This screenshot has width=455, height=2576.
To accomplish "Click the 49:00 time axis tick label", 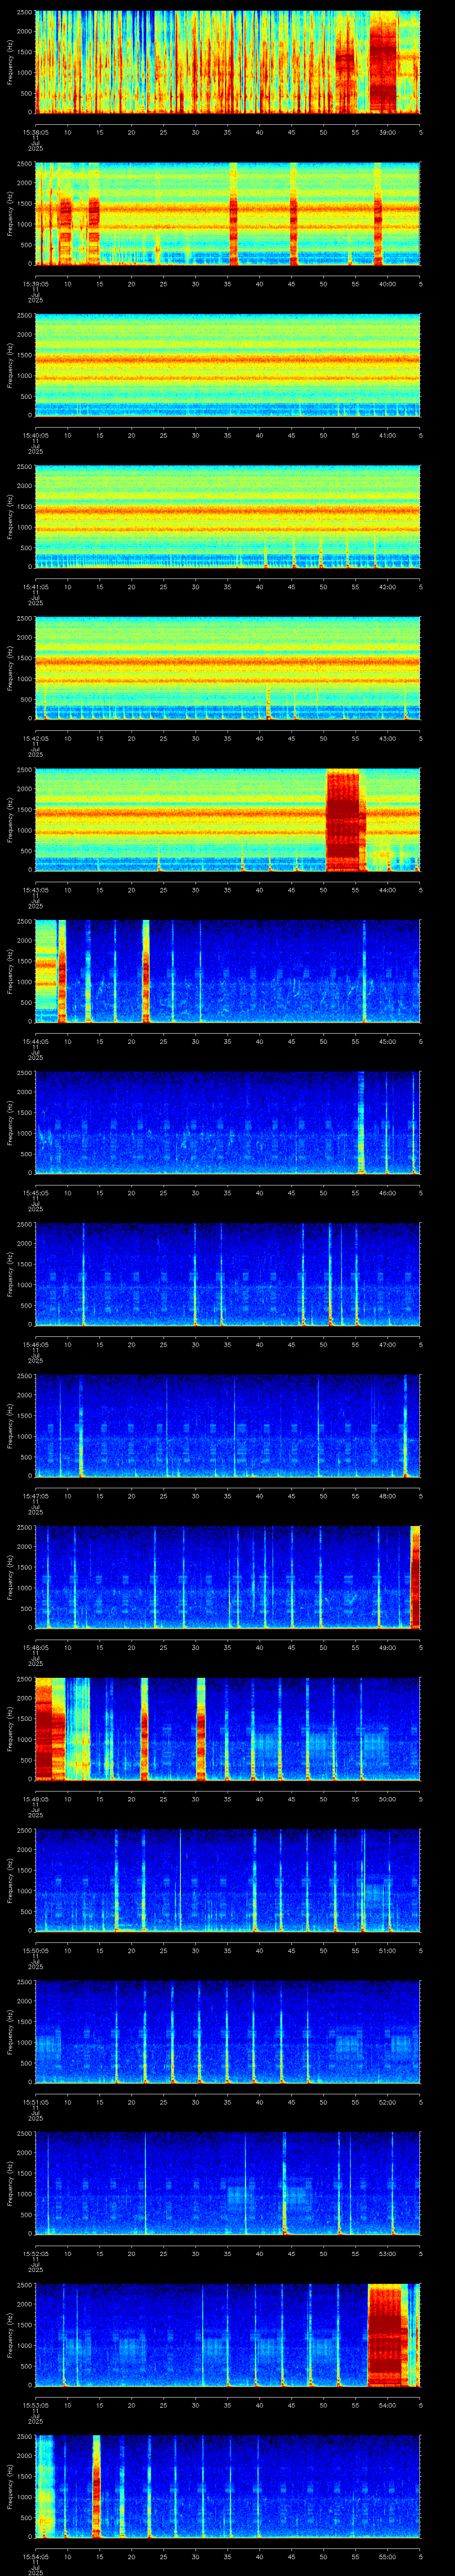I will point(388,1648).
